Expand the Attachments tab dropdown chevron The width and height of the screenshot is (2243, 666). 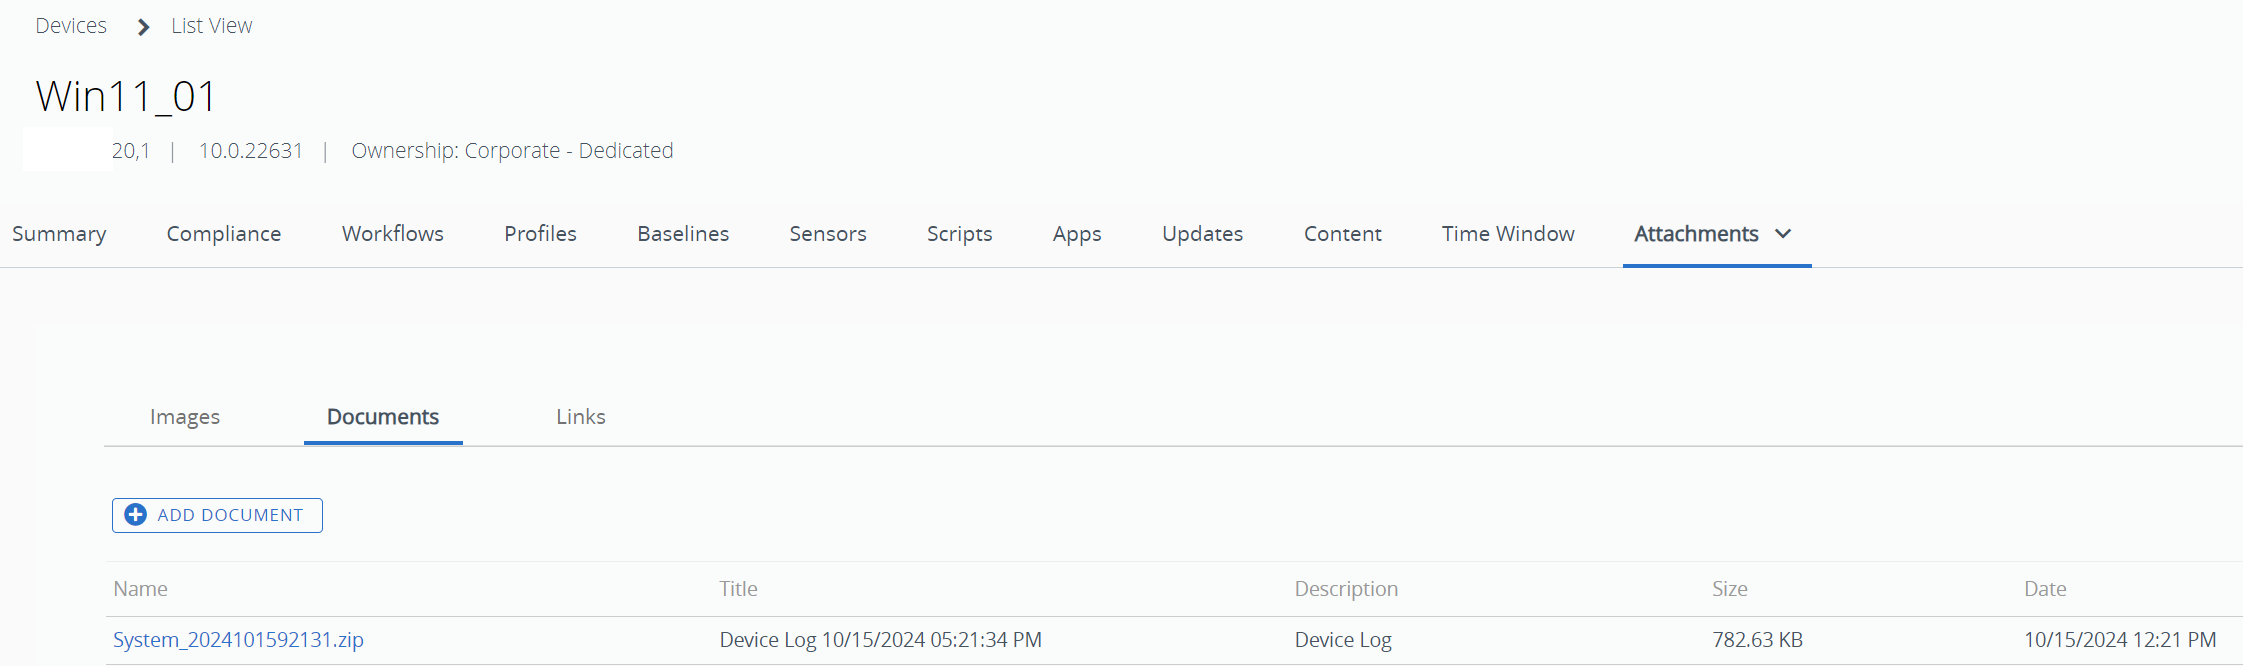[1783, 234]
